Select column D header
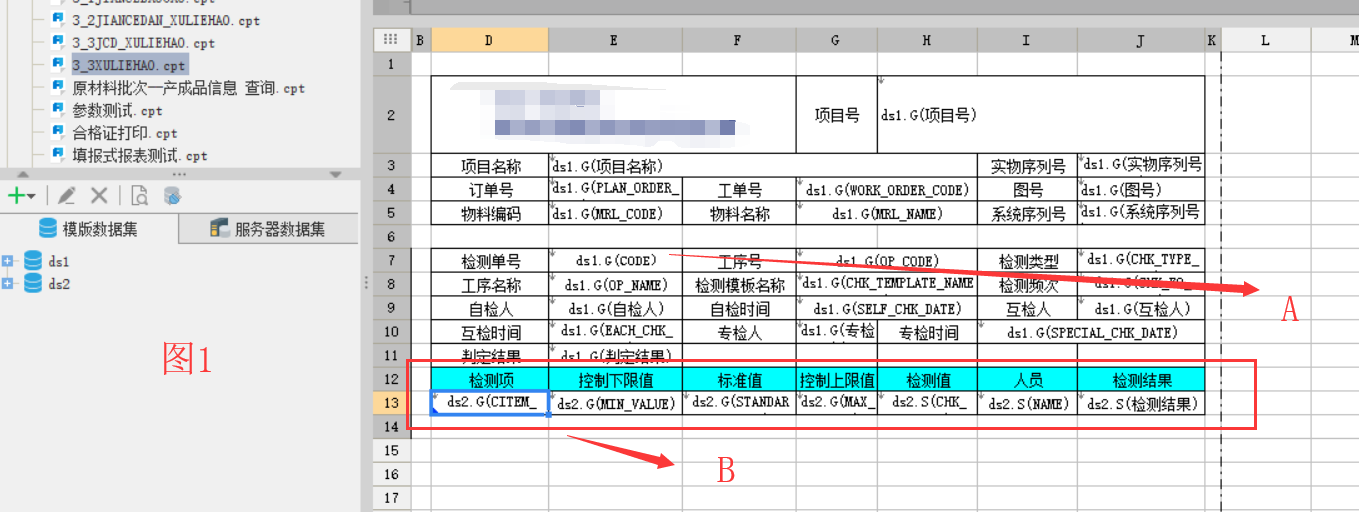Viewport: 1359px width, 512px height. 489,40
